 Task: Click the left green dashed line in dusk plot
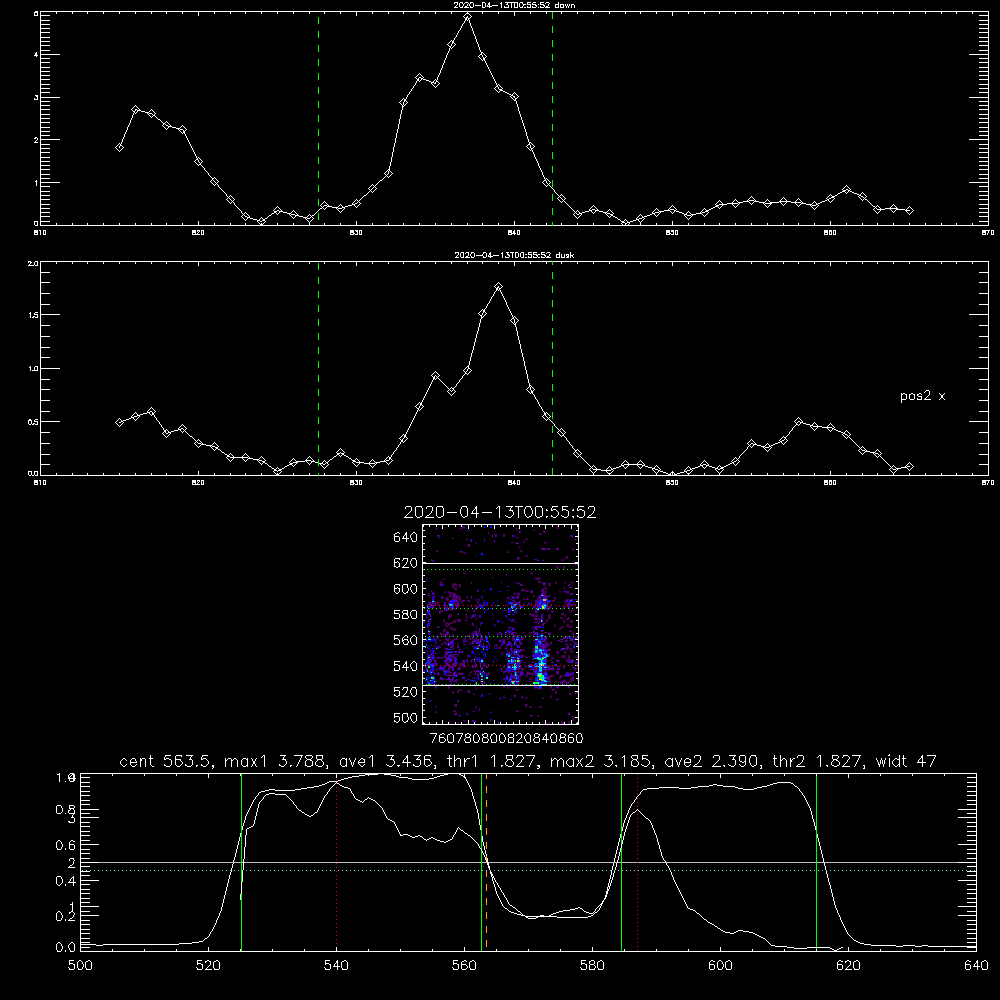coord(318,369)
